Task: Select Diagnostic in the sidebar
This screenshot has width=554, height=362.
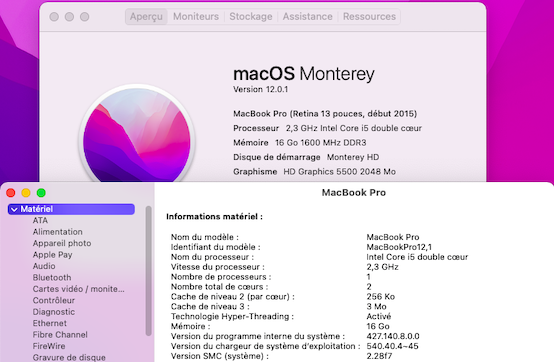Action: 54,312
